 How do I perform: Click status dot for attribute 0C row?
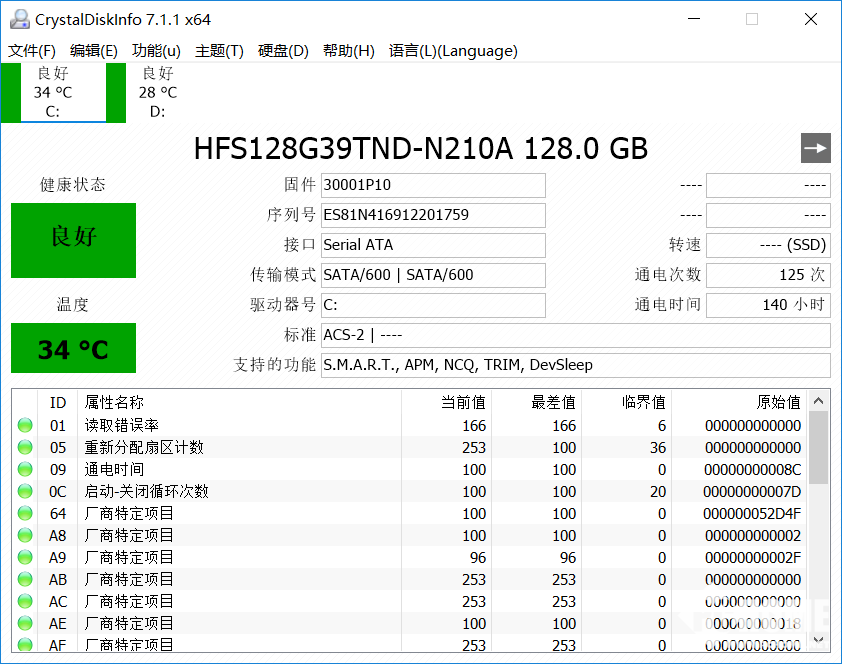click(x=25, y=491)
